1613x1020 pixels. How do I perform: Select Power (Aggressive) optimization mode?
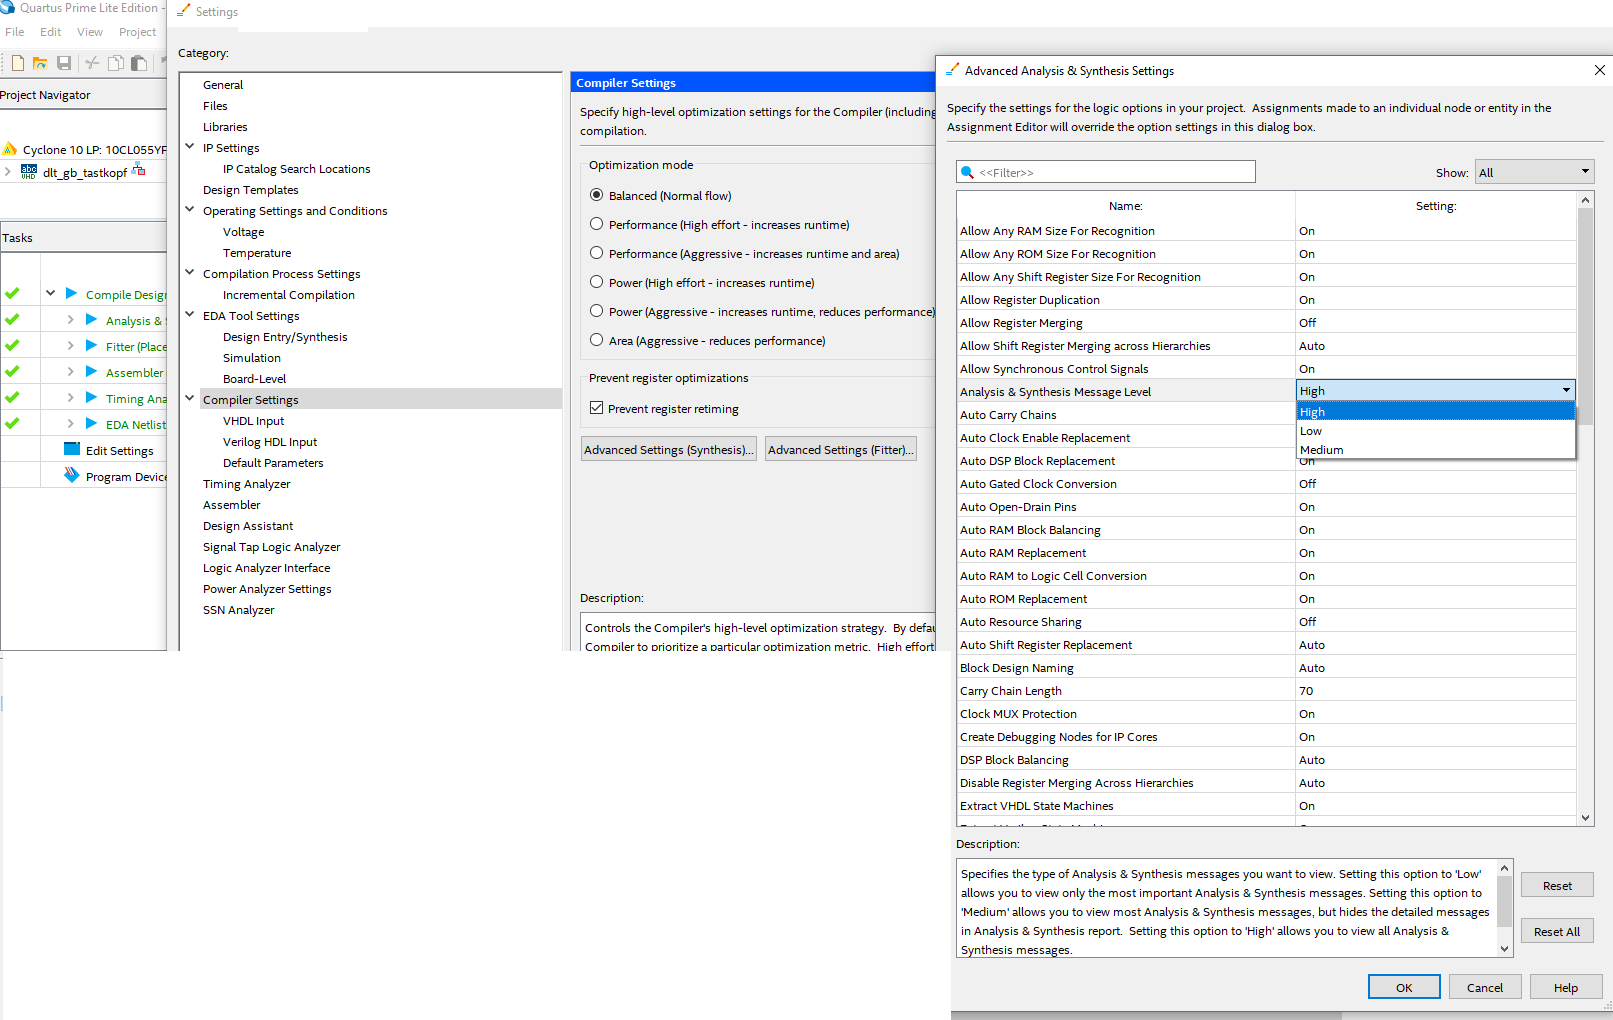[596, 311]
